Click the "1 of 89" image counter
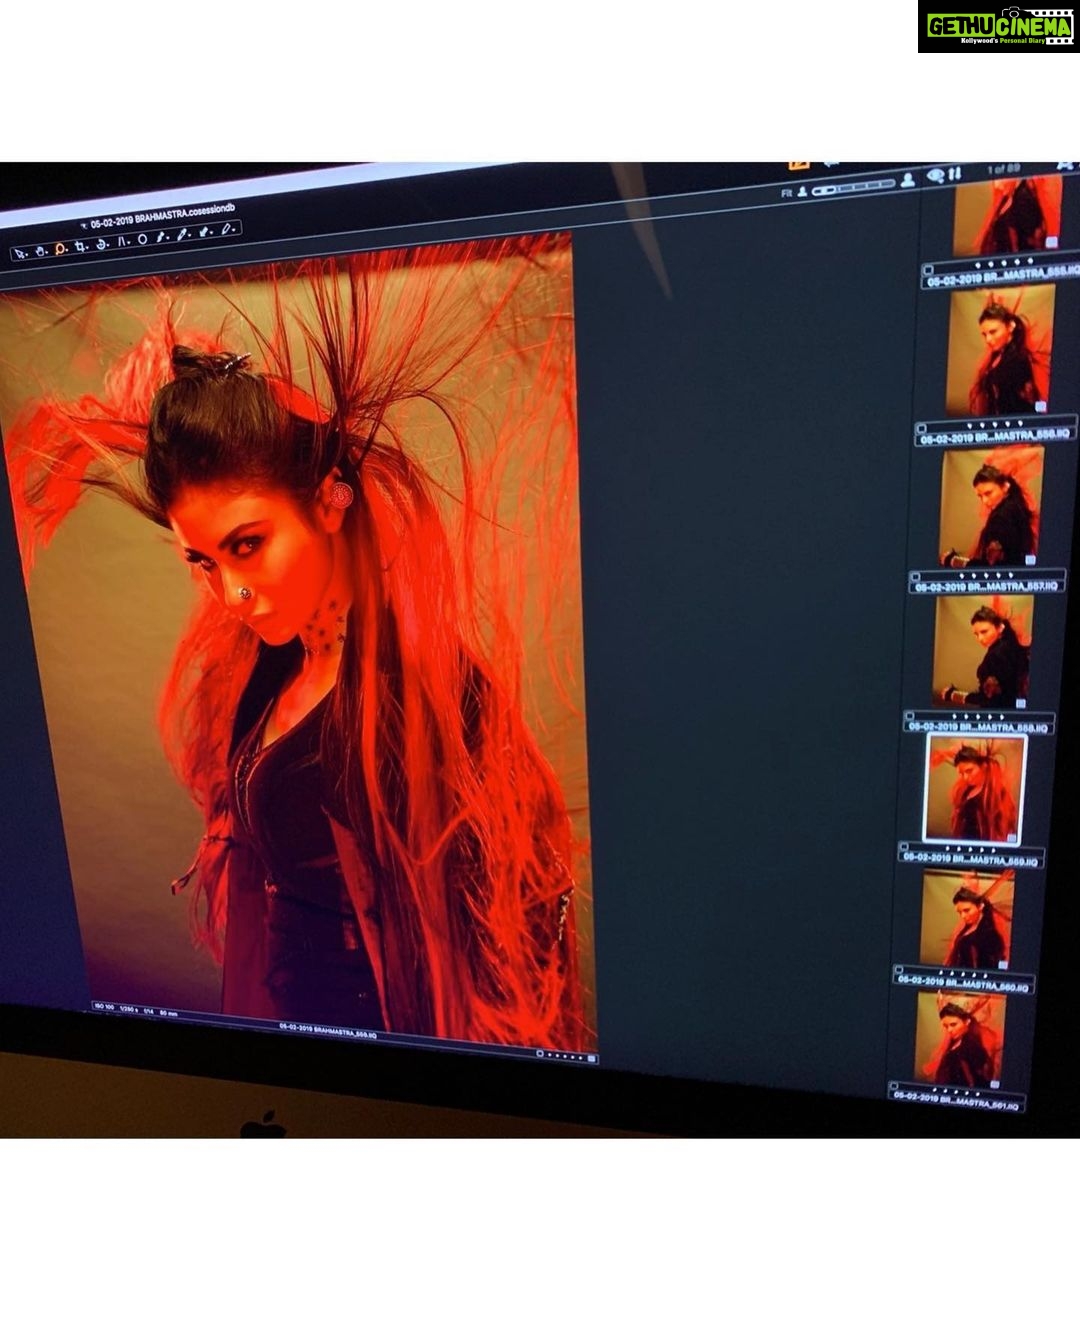 [1003, 169]
